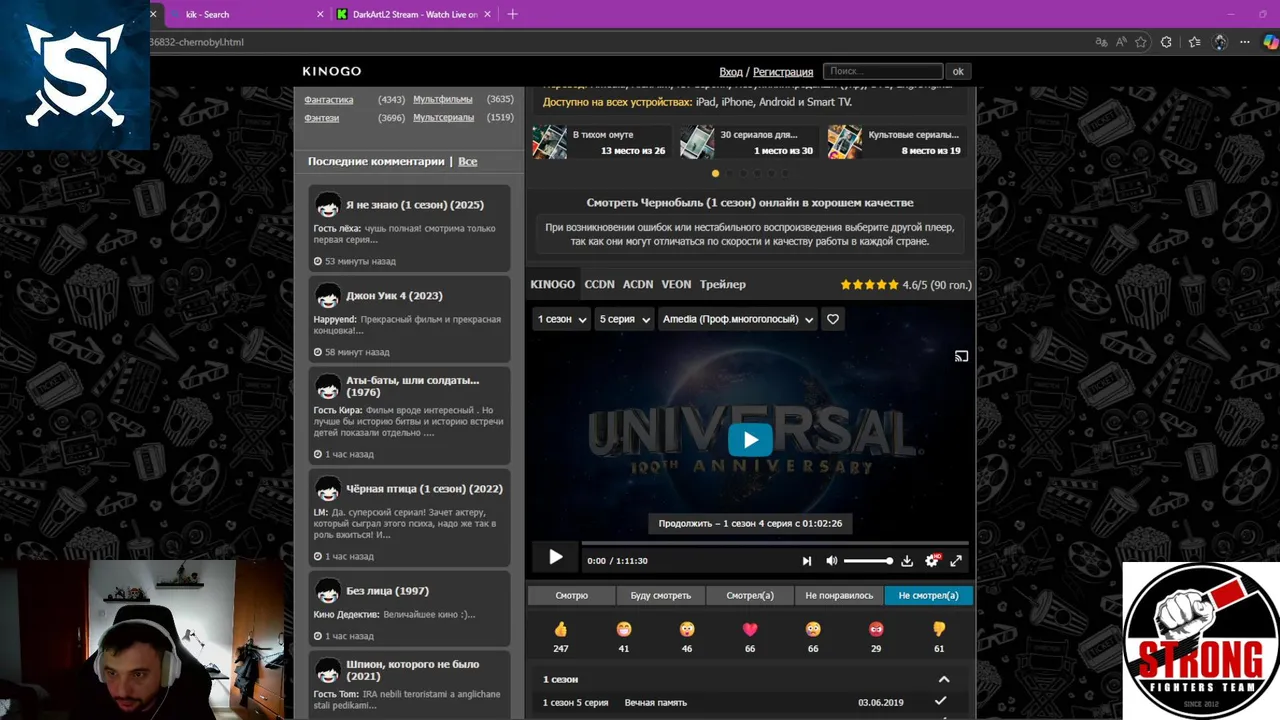The height and width of the screenshot is (720, 1280).
Task: Collapse the 1 сезон episode list
Action: (943, 679)
